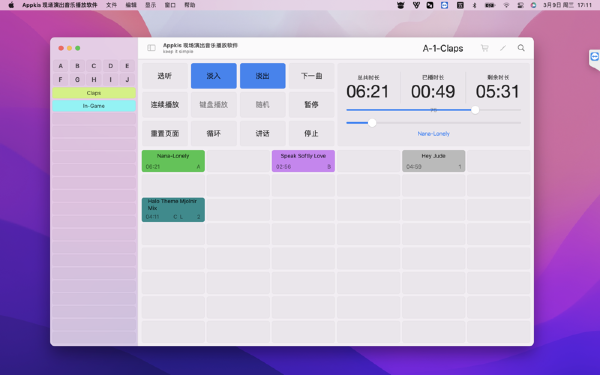600x375 pixels.
Task: Toggle the 循环 loop button
Action: (x=214, y=133)
